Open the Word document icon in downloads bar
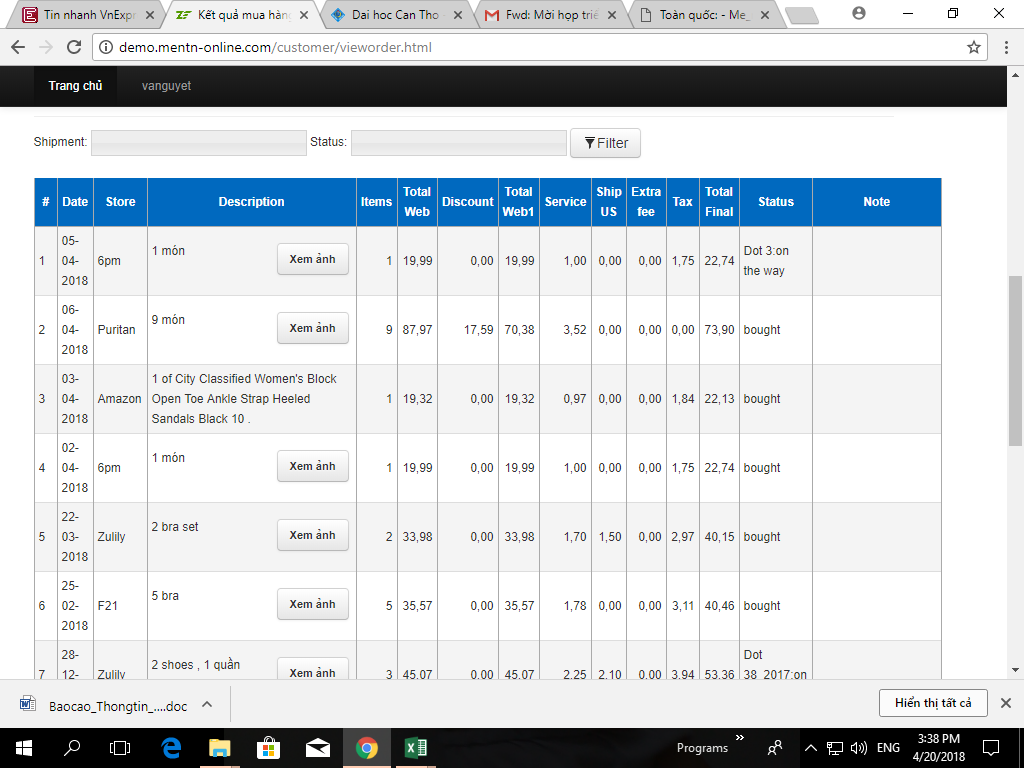Screen dimensions: 1024x768 coord(27,703)
